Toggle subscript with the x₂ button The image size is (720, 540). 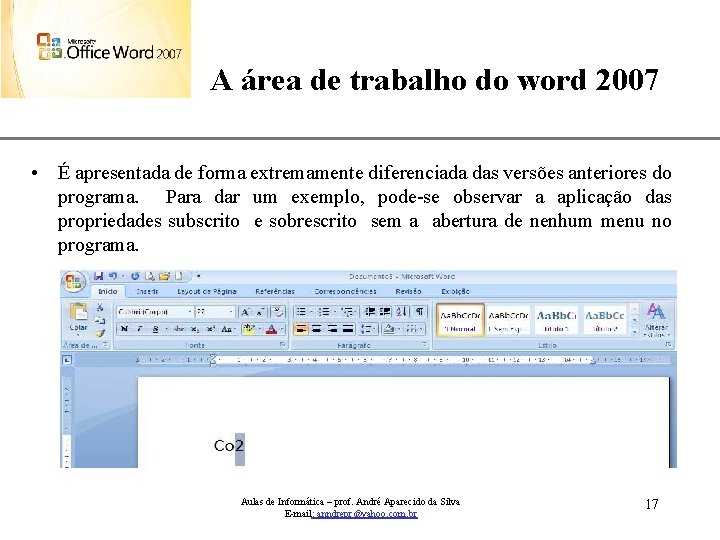[195, 329]
